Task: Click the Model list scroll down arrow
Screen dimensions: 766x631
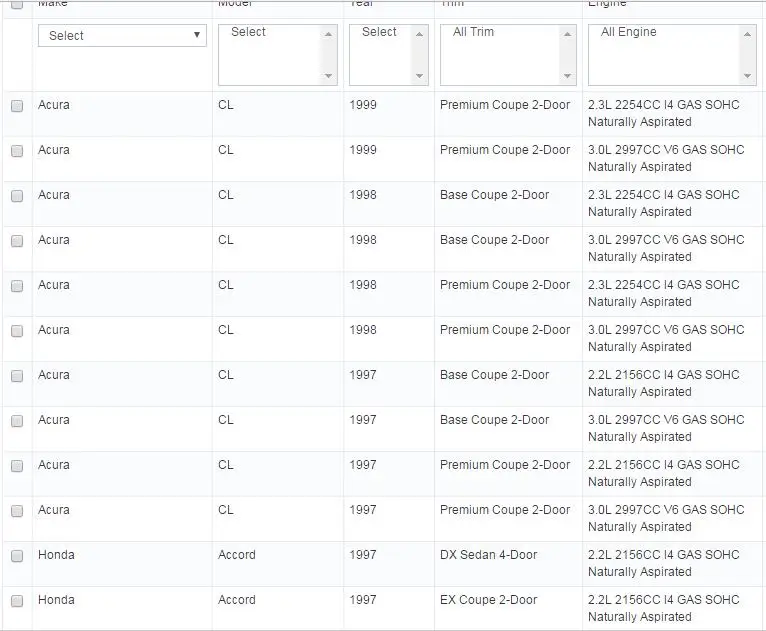Action: [x=328, y=76]
